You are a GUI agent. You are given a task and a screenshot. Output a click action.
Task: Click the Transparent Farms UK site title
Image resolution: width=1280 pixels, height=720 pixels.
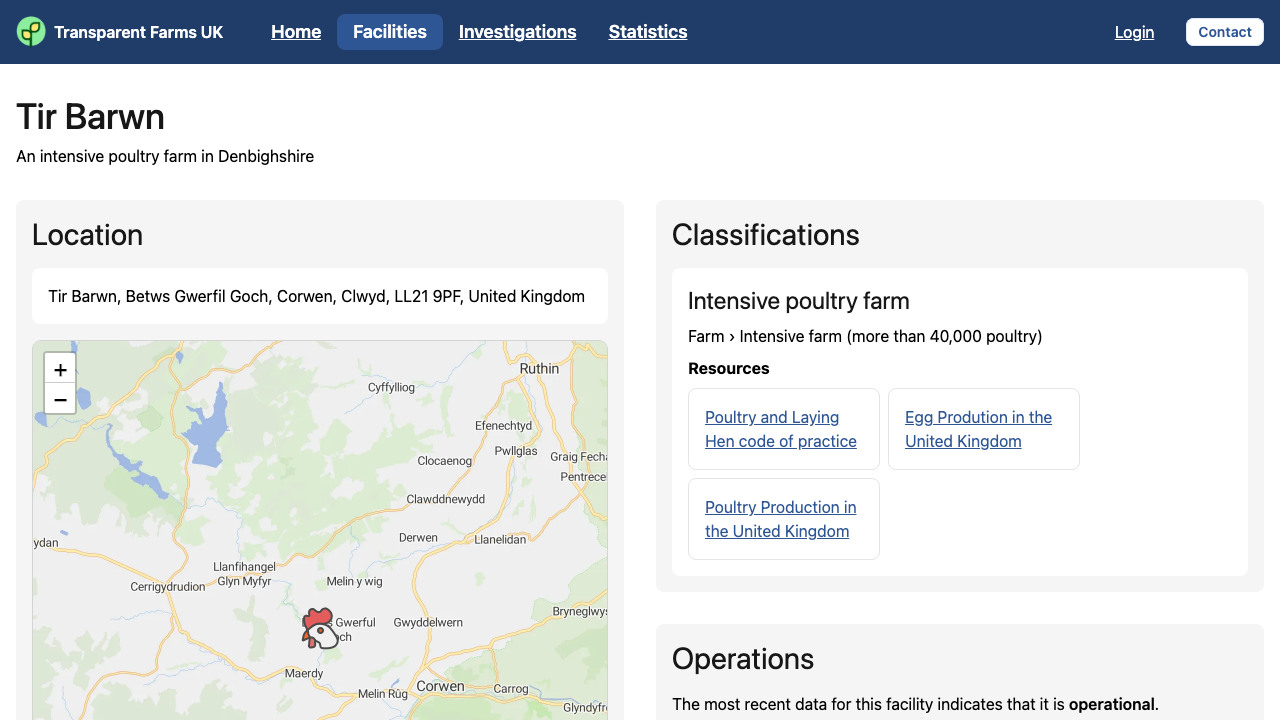tap(139, 32)
